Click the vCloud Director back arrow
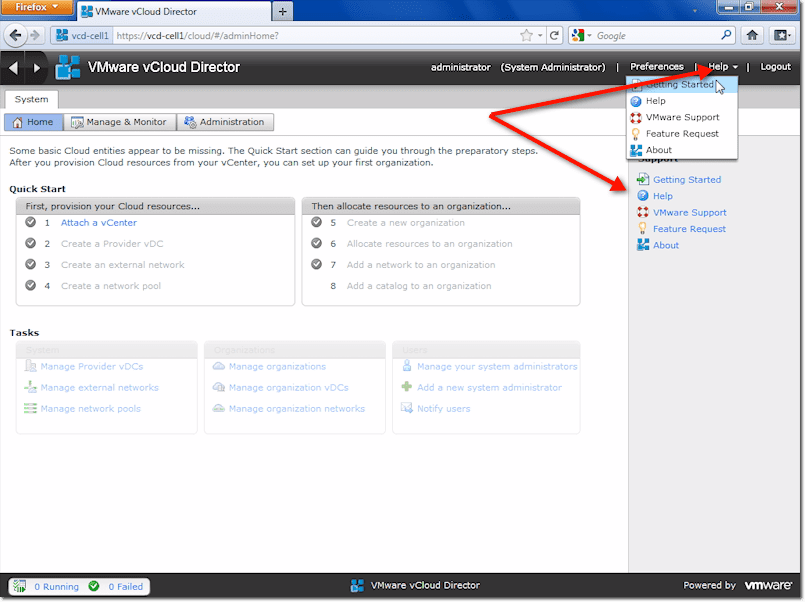Screen dimensions: 805x602 13,68
